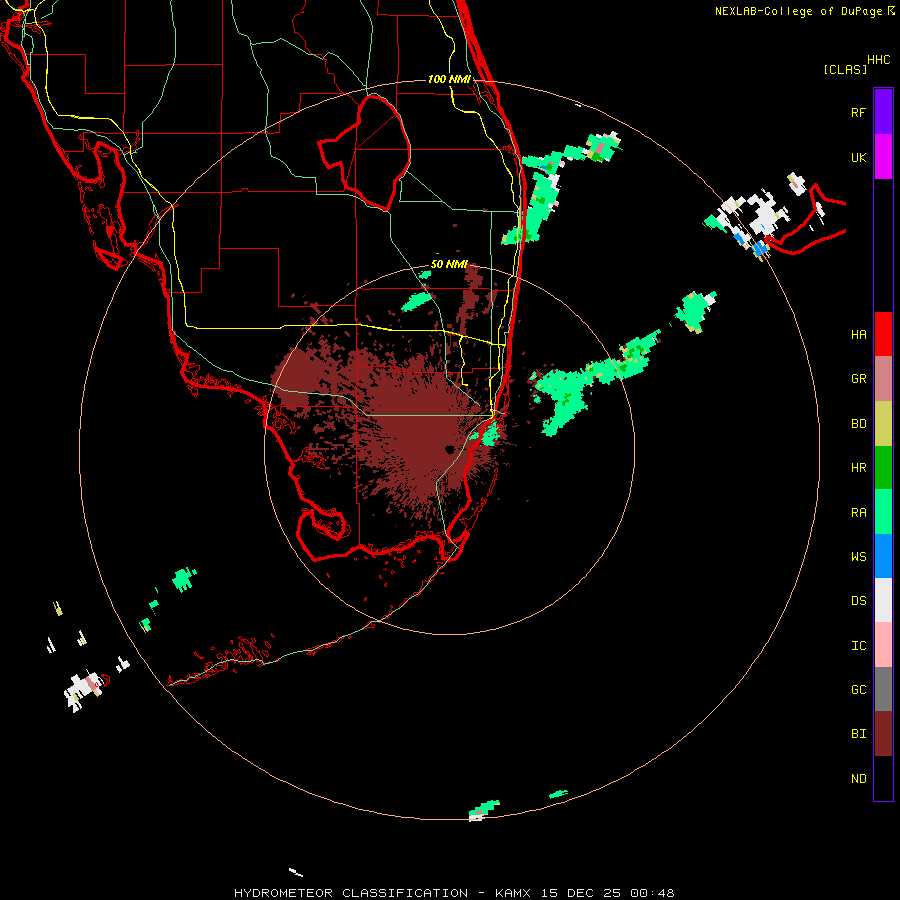Click the GC gray legend swatch
The height and width of the screenshot is (900, 900).
[883, 689]
